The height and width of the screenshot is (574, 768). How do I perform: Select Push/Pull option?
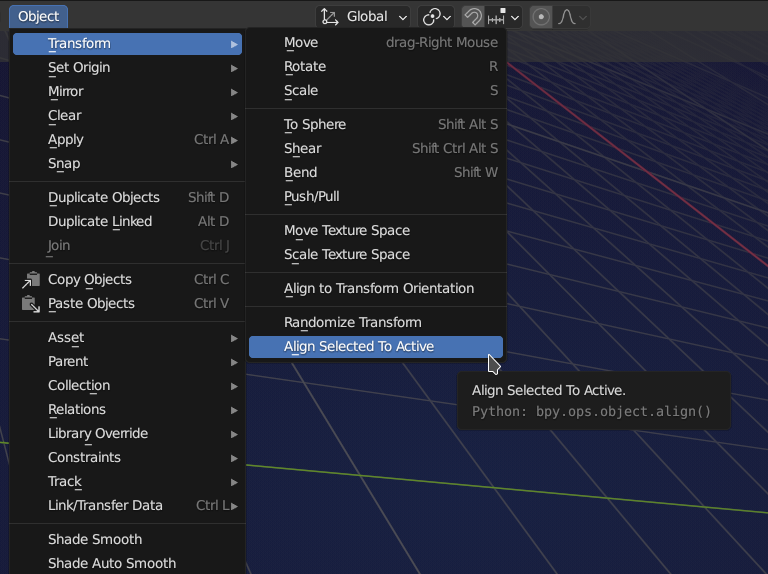tap(376, 196)
